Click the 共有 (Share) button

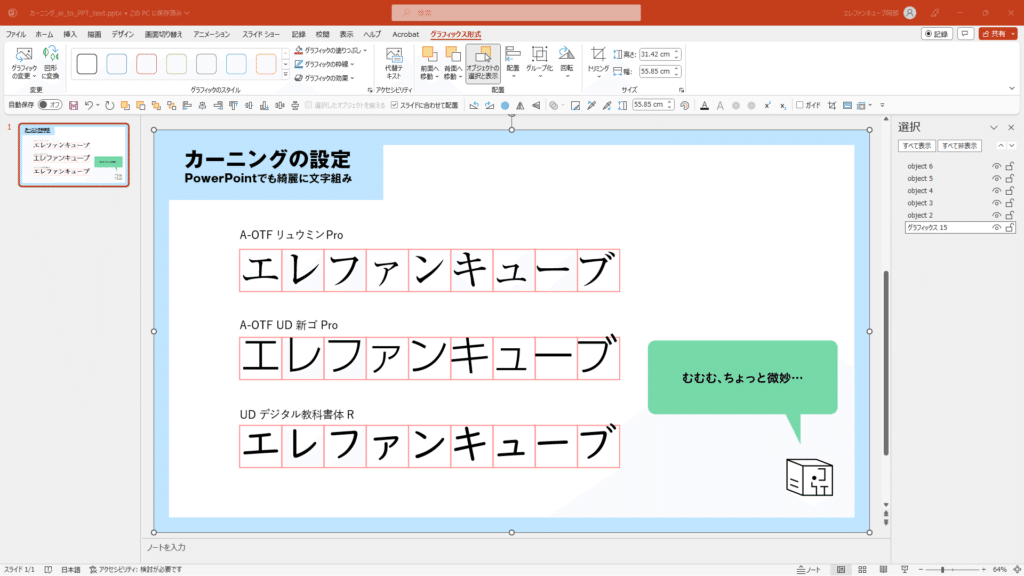click(998, 34)
